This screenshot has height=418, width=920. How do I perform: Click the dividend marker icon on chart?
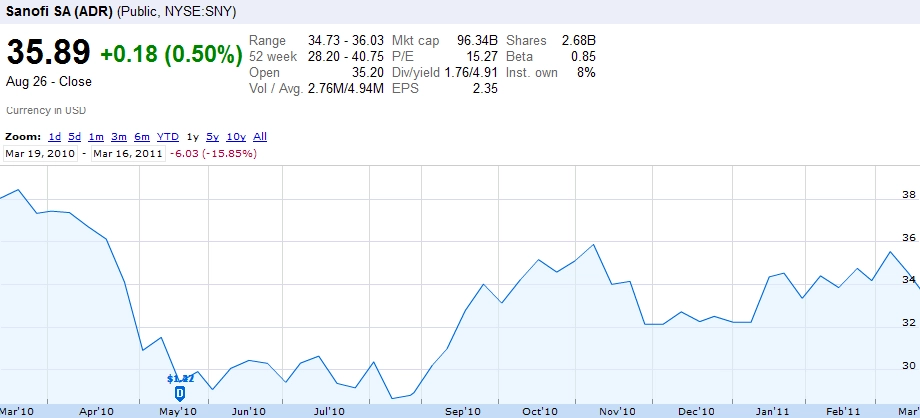[180, 394]
